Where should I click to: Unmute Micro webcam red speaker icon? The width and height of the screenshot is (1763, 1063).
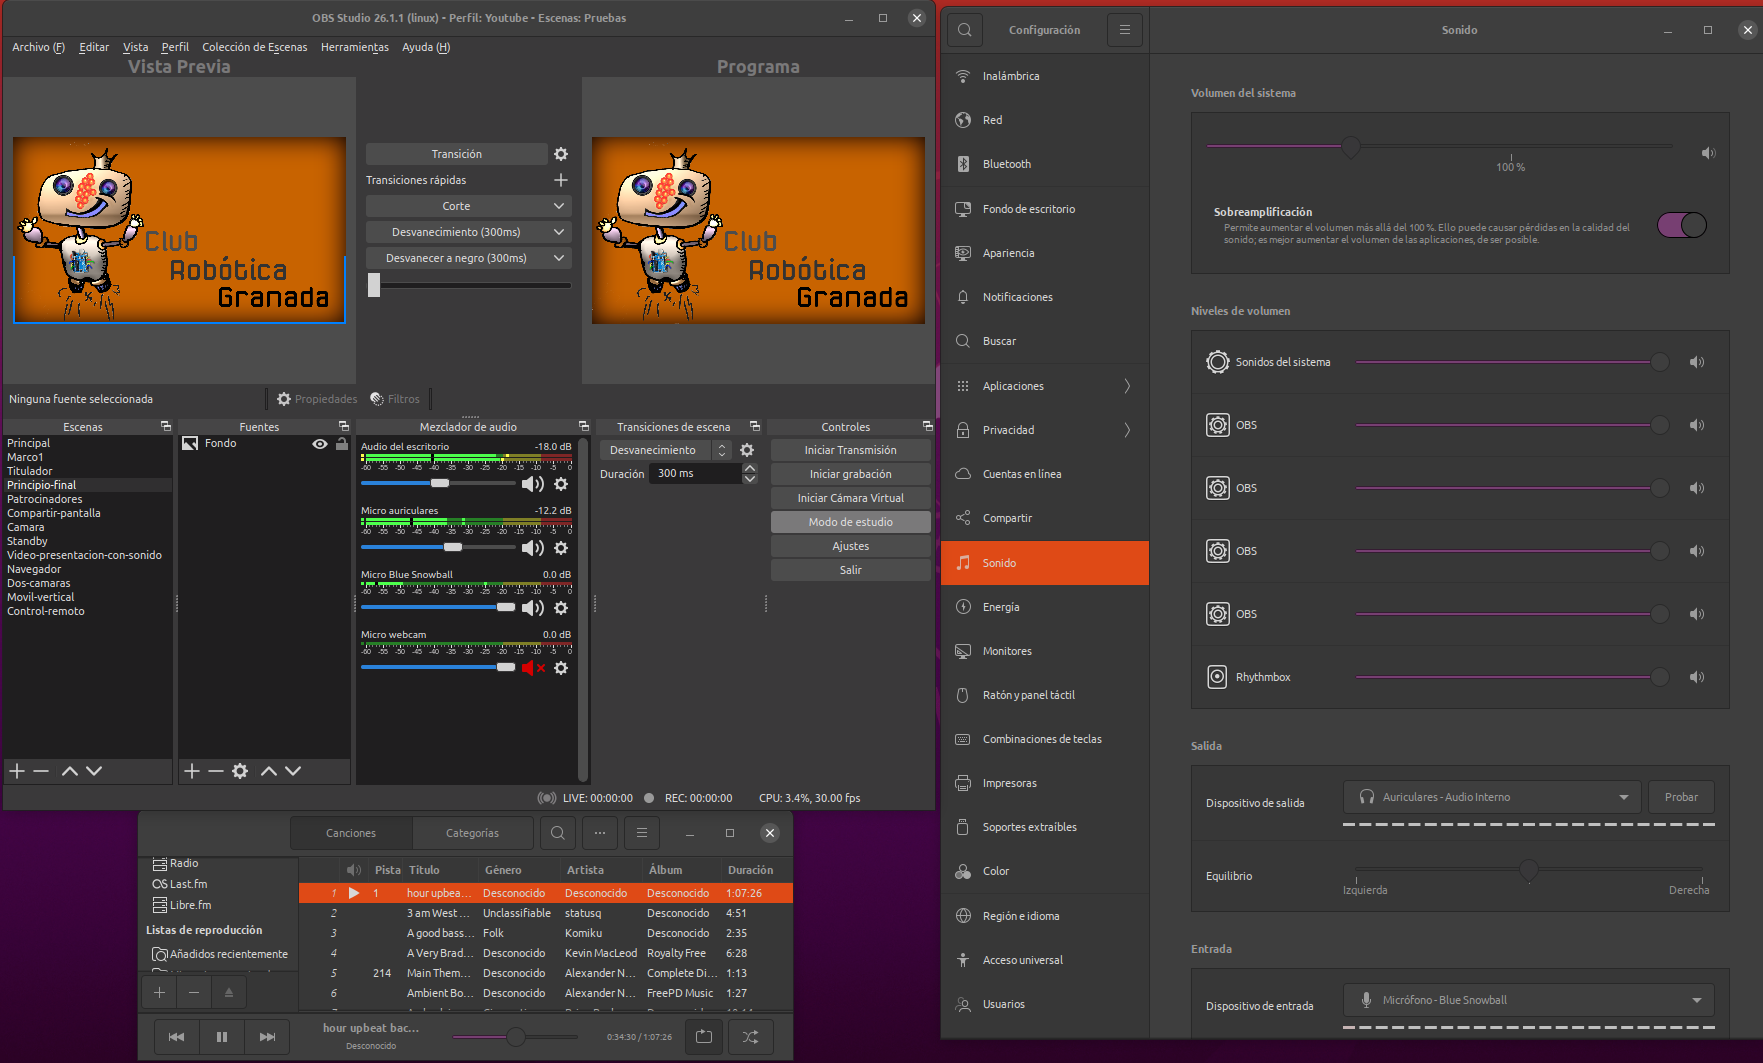pyautogui.click(x=533, y=668)
